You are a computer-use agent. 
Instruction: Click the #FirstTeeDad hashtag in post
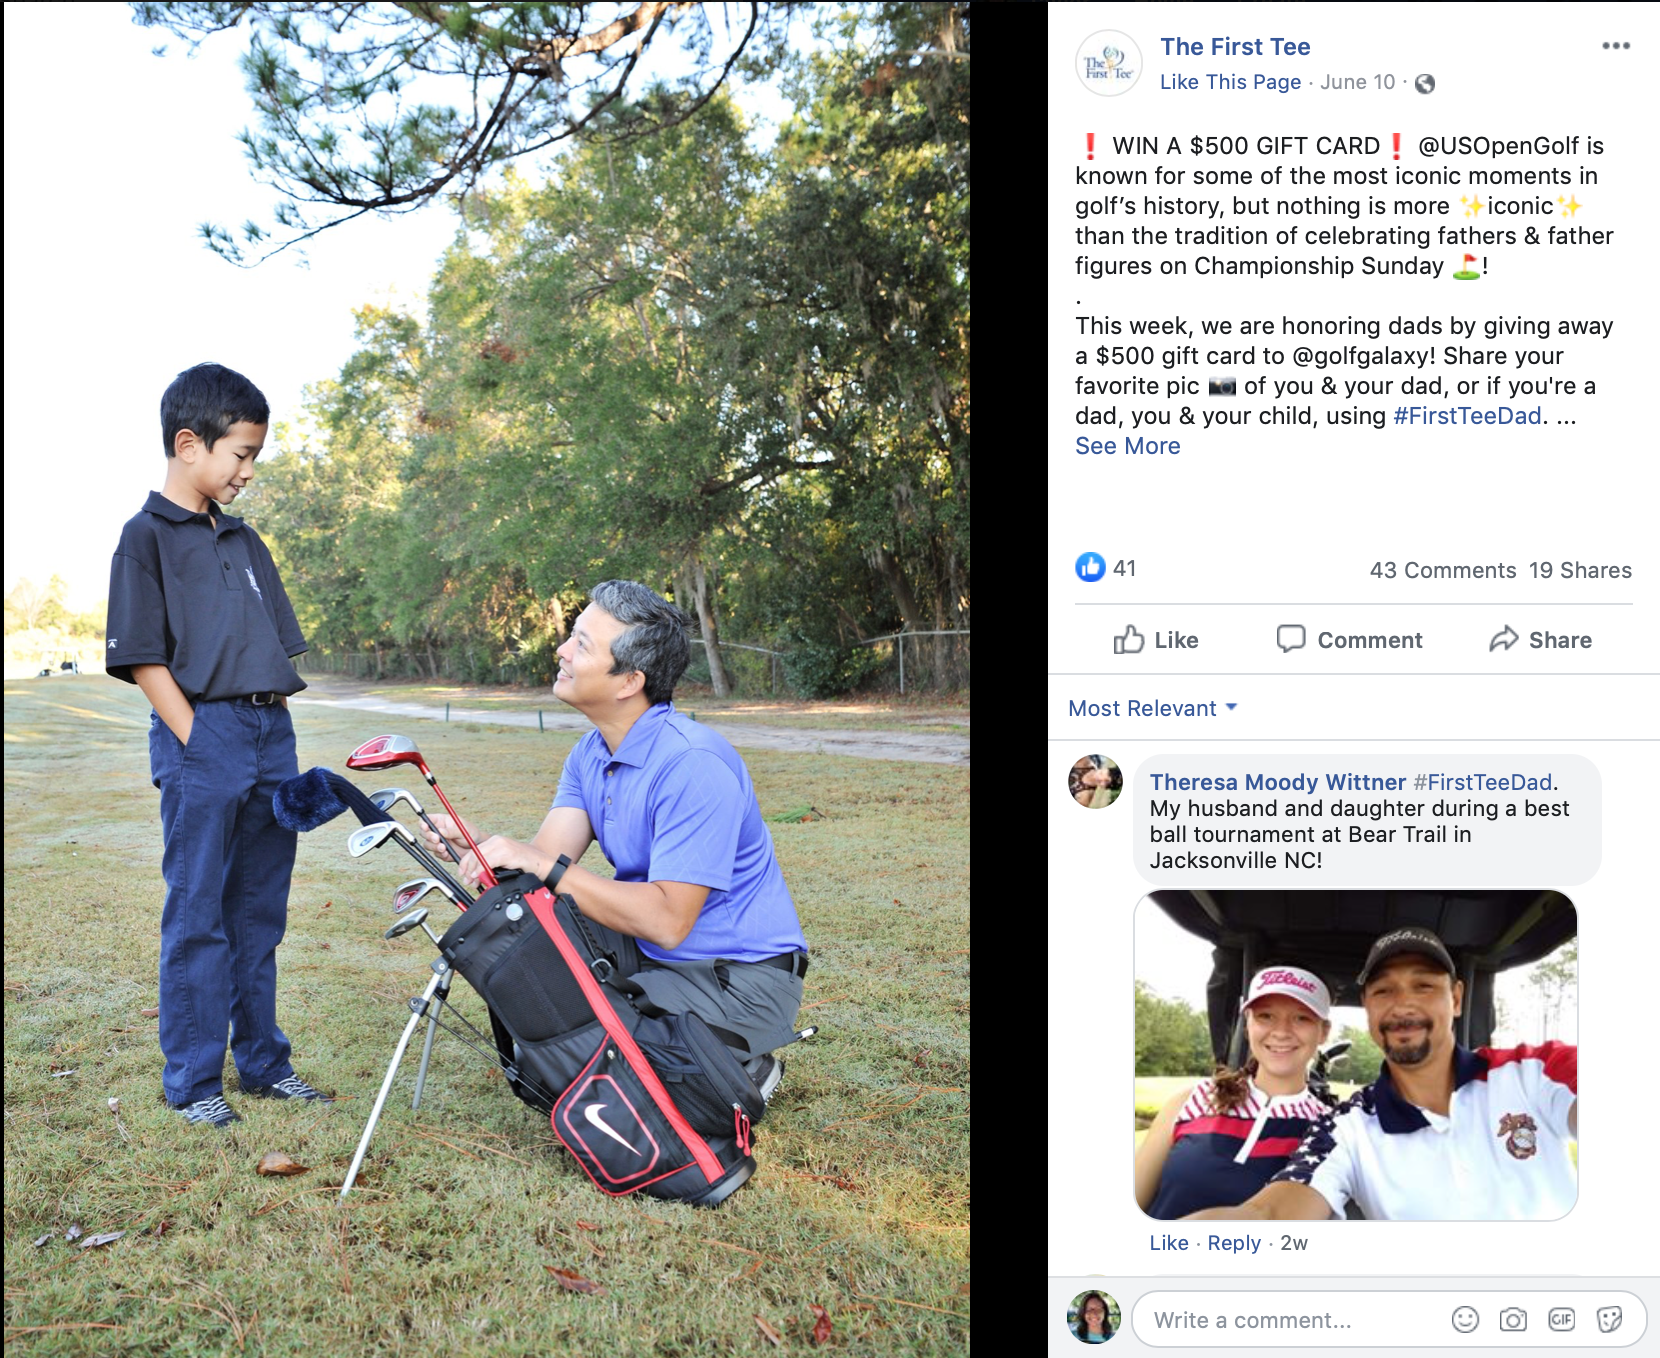(1467, 416)
